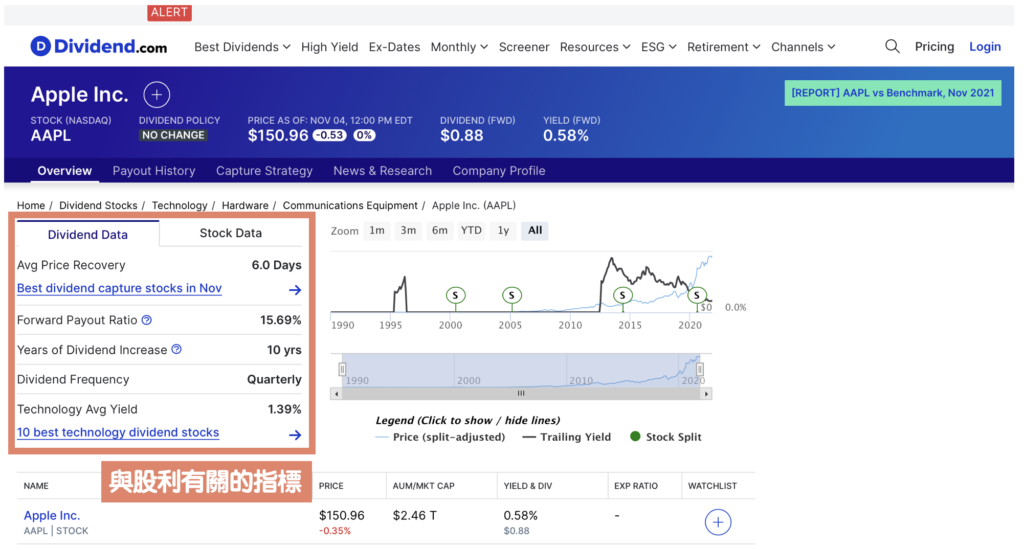Screen dimensions: 1024x550
Task: Click arrow beside 10 best technology dividend stocks
Action: click(295, 434)
